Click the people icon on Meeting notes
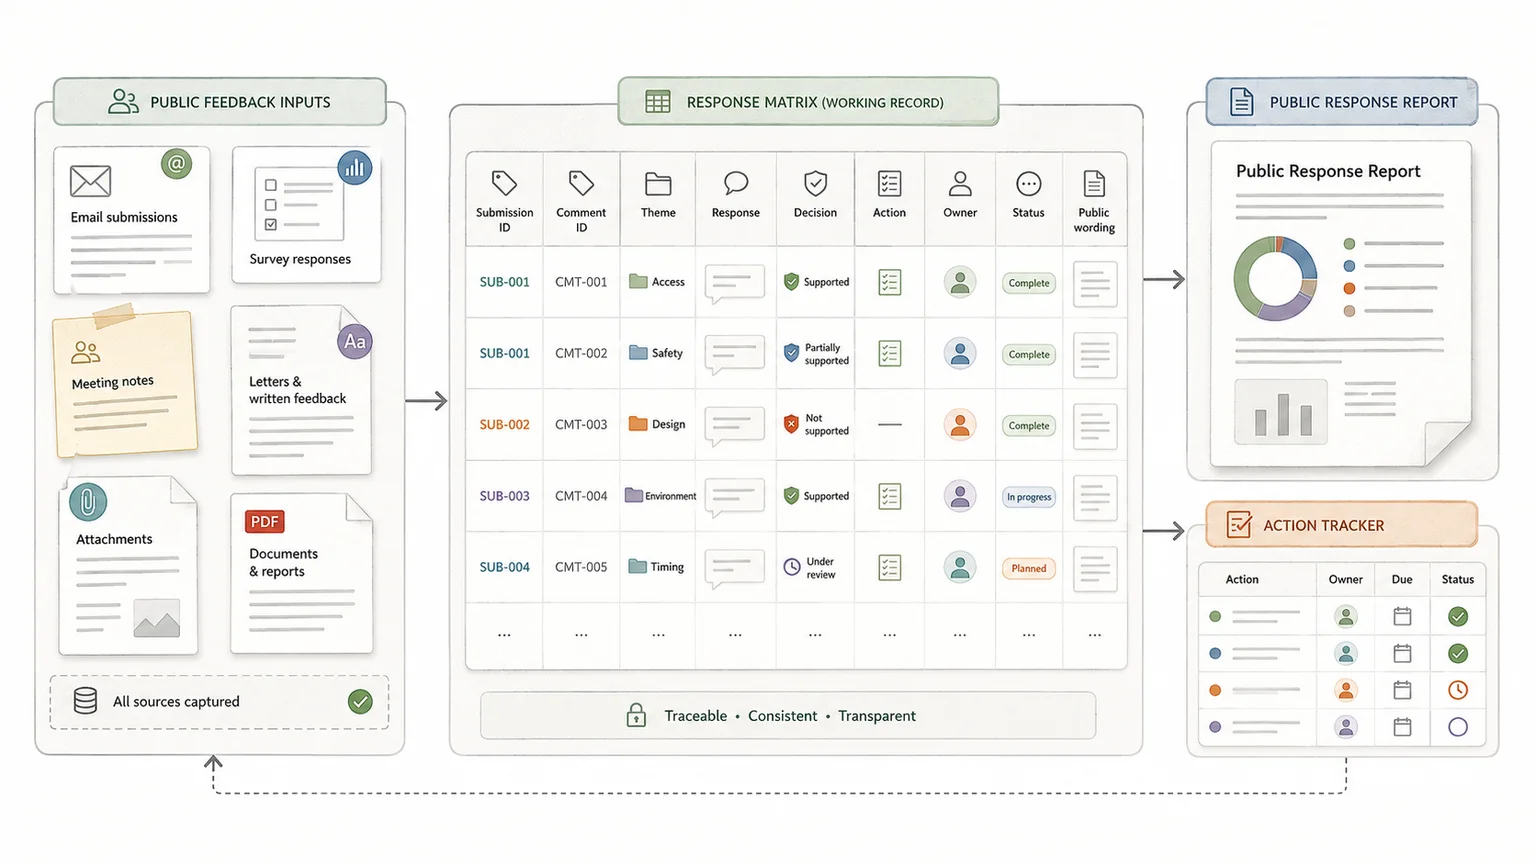Viewport: 1536px width, 864px height. pos(86,352)
